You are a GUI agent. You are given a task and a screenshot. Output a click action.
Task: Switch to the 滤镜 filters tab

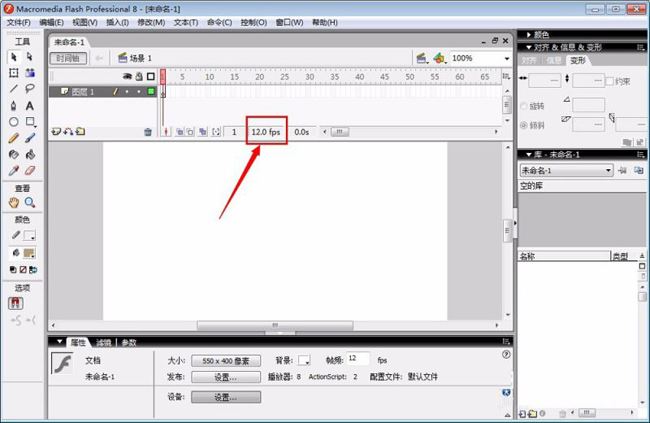point(104,343)
